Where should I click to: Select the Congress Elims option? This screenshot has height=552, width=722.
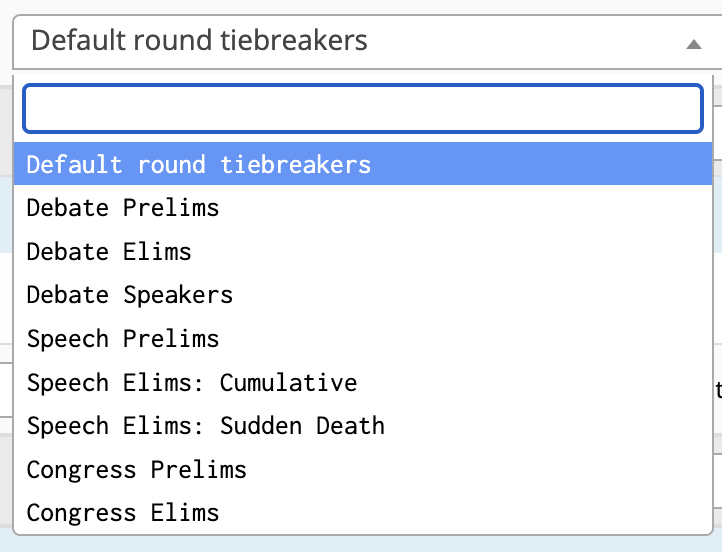pos(123,513)
